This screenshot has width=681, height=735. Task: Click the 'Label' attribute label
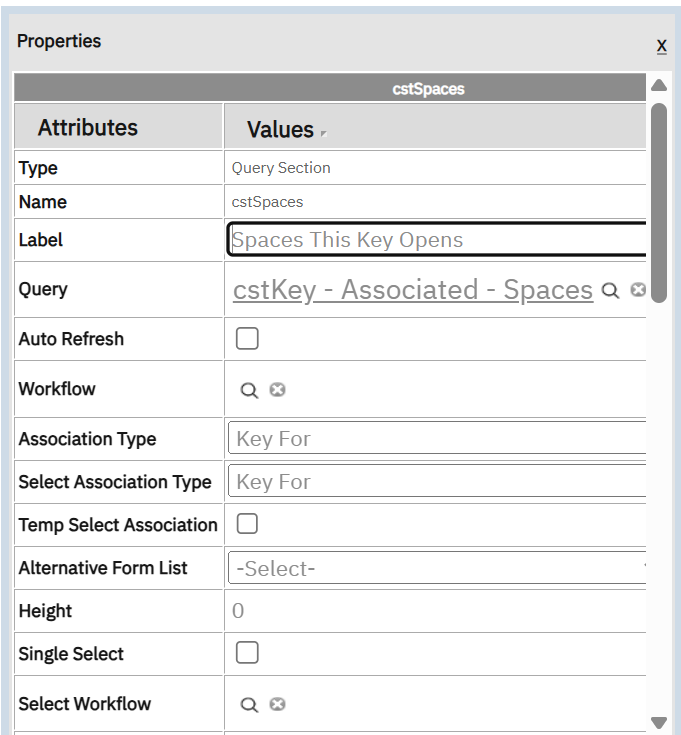(x=40, y=240)
